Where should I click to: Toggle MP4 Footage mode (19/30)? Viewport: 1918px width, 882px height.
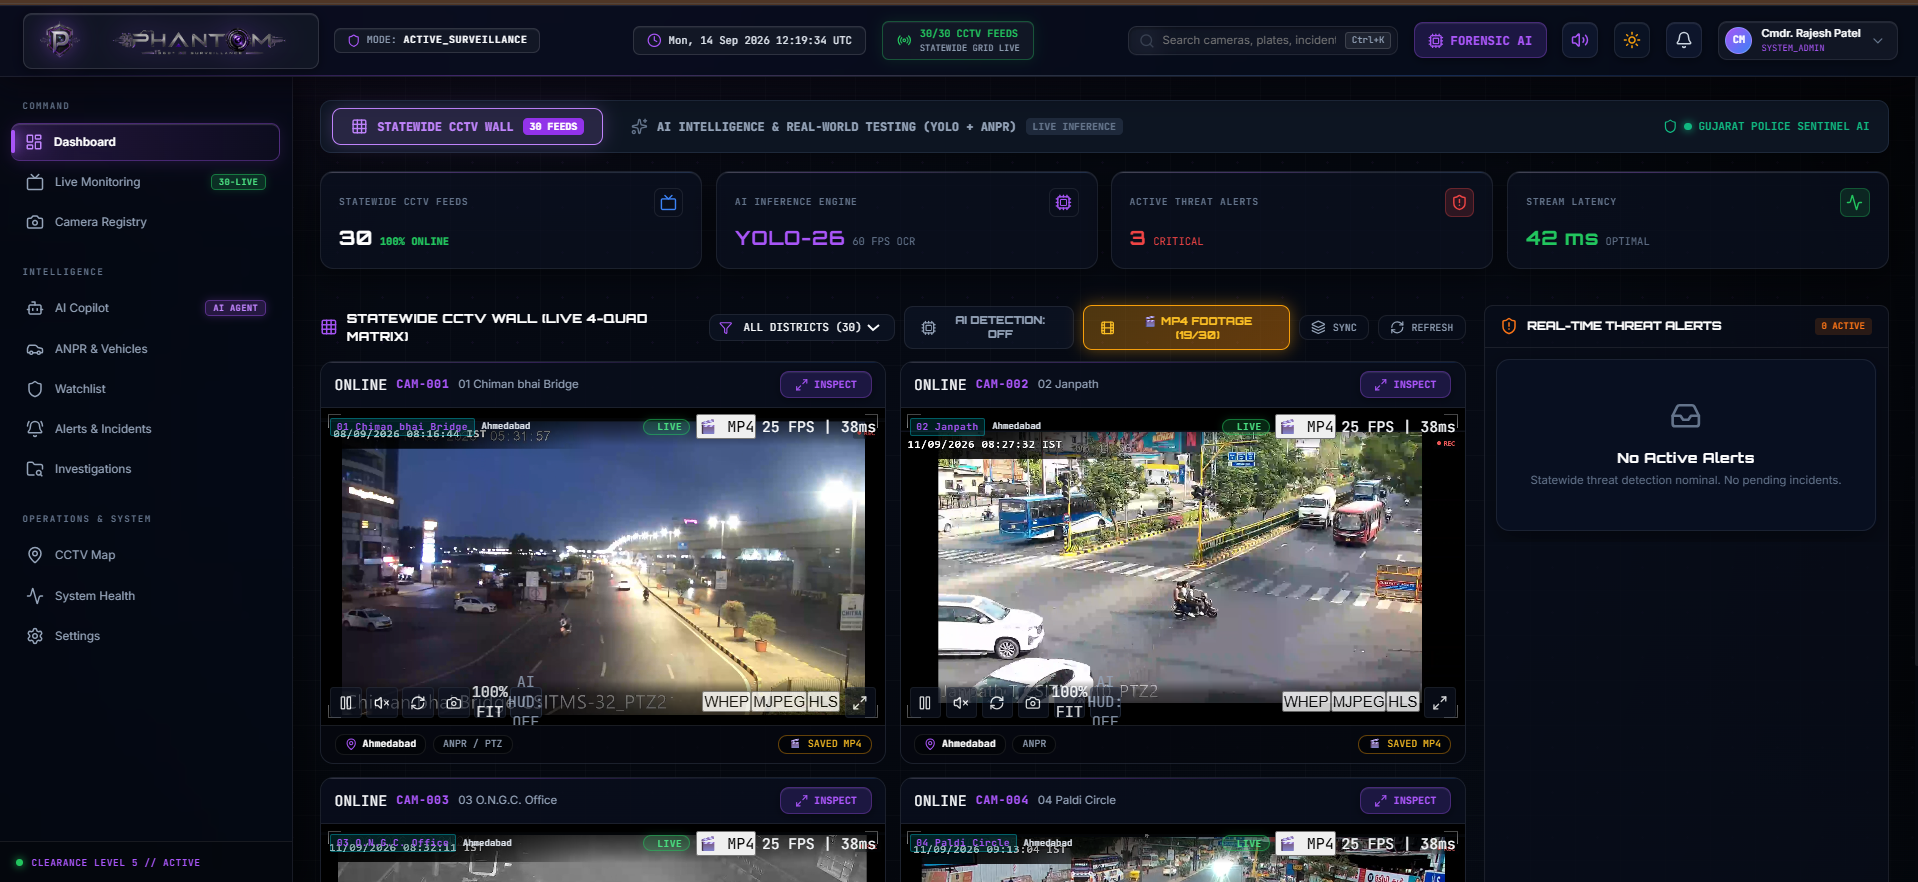click(1186, 327)
